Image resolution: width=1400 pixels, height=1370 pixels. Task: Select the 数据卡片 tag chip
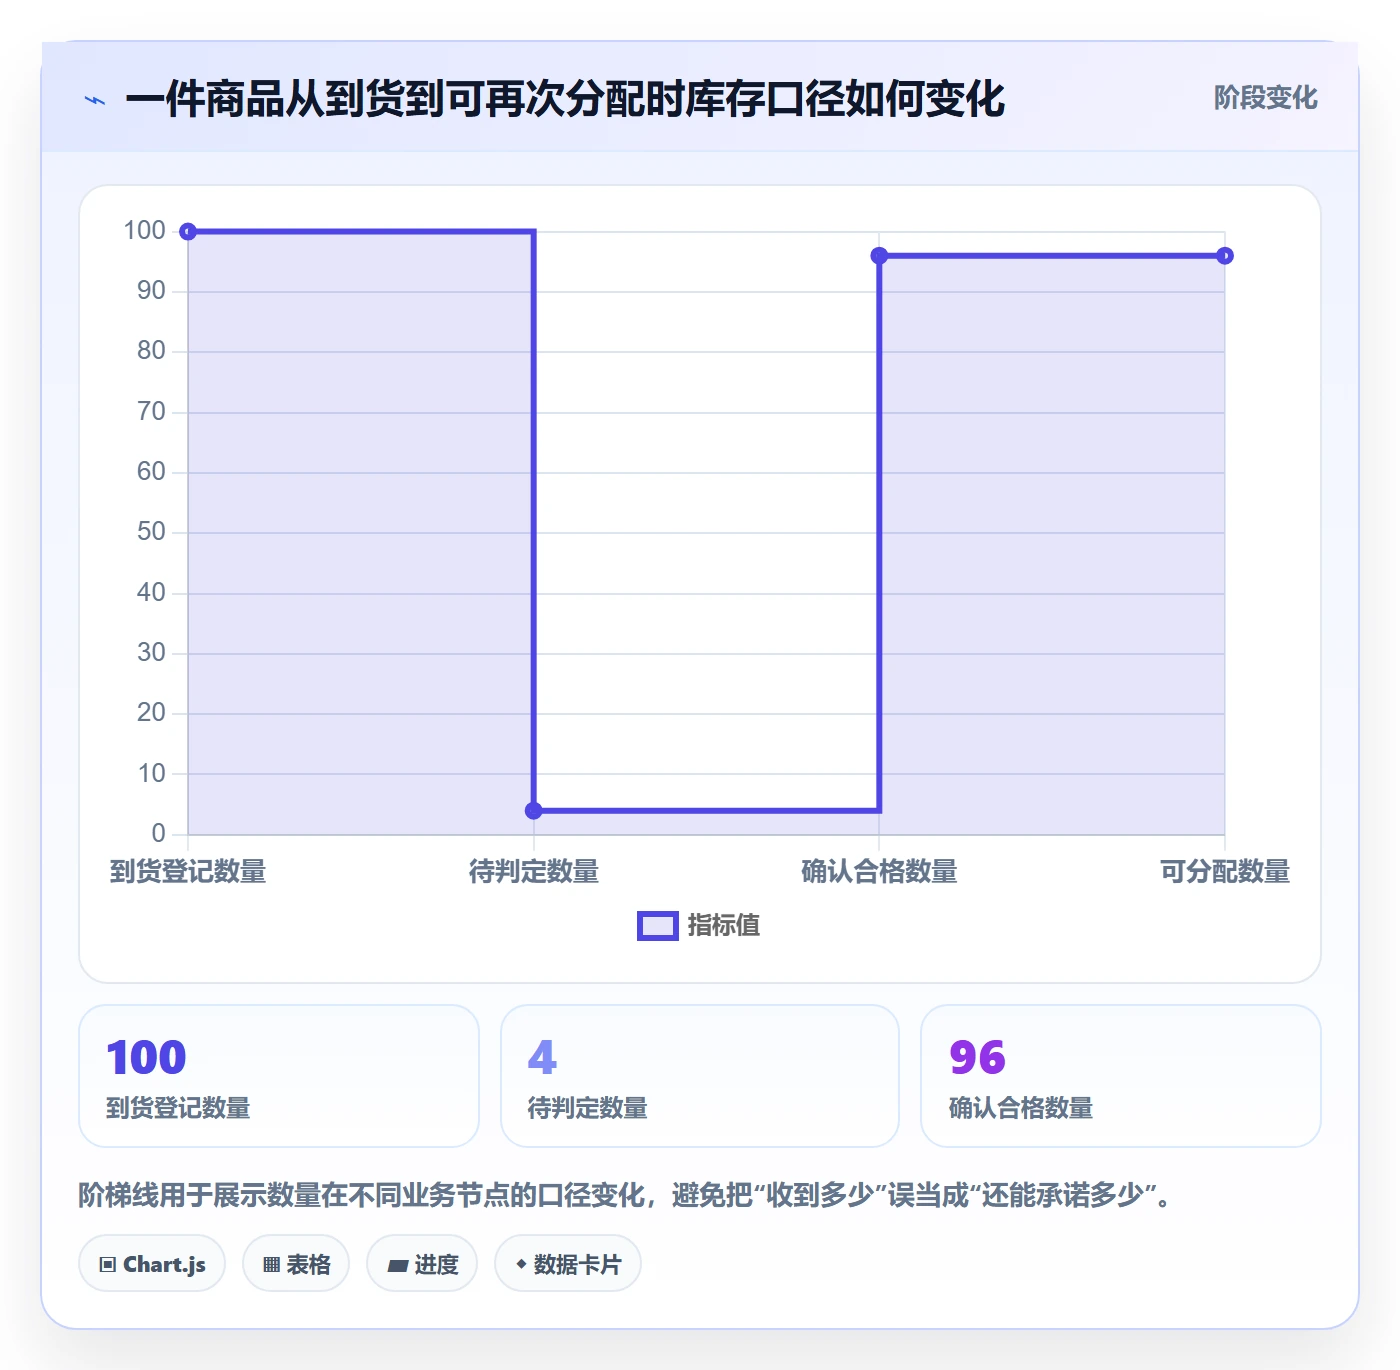pyautogui.click(x=568, y=1264)
